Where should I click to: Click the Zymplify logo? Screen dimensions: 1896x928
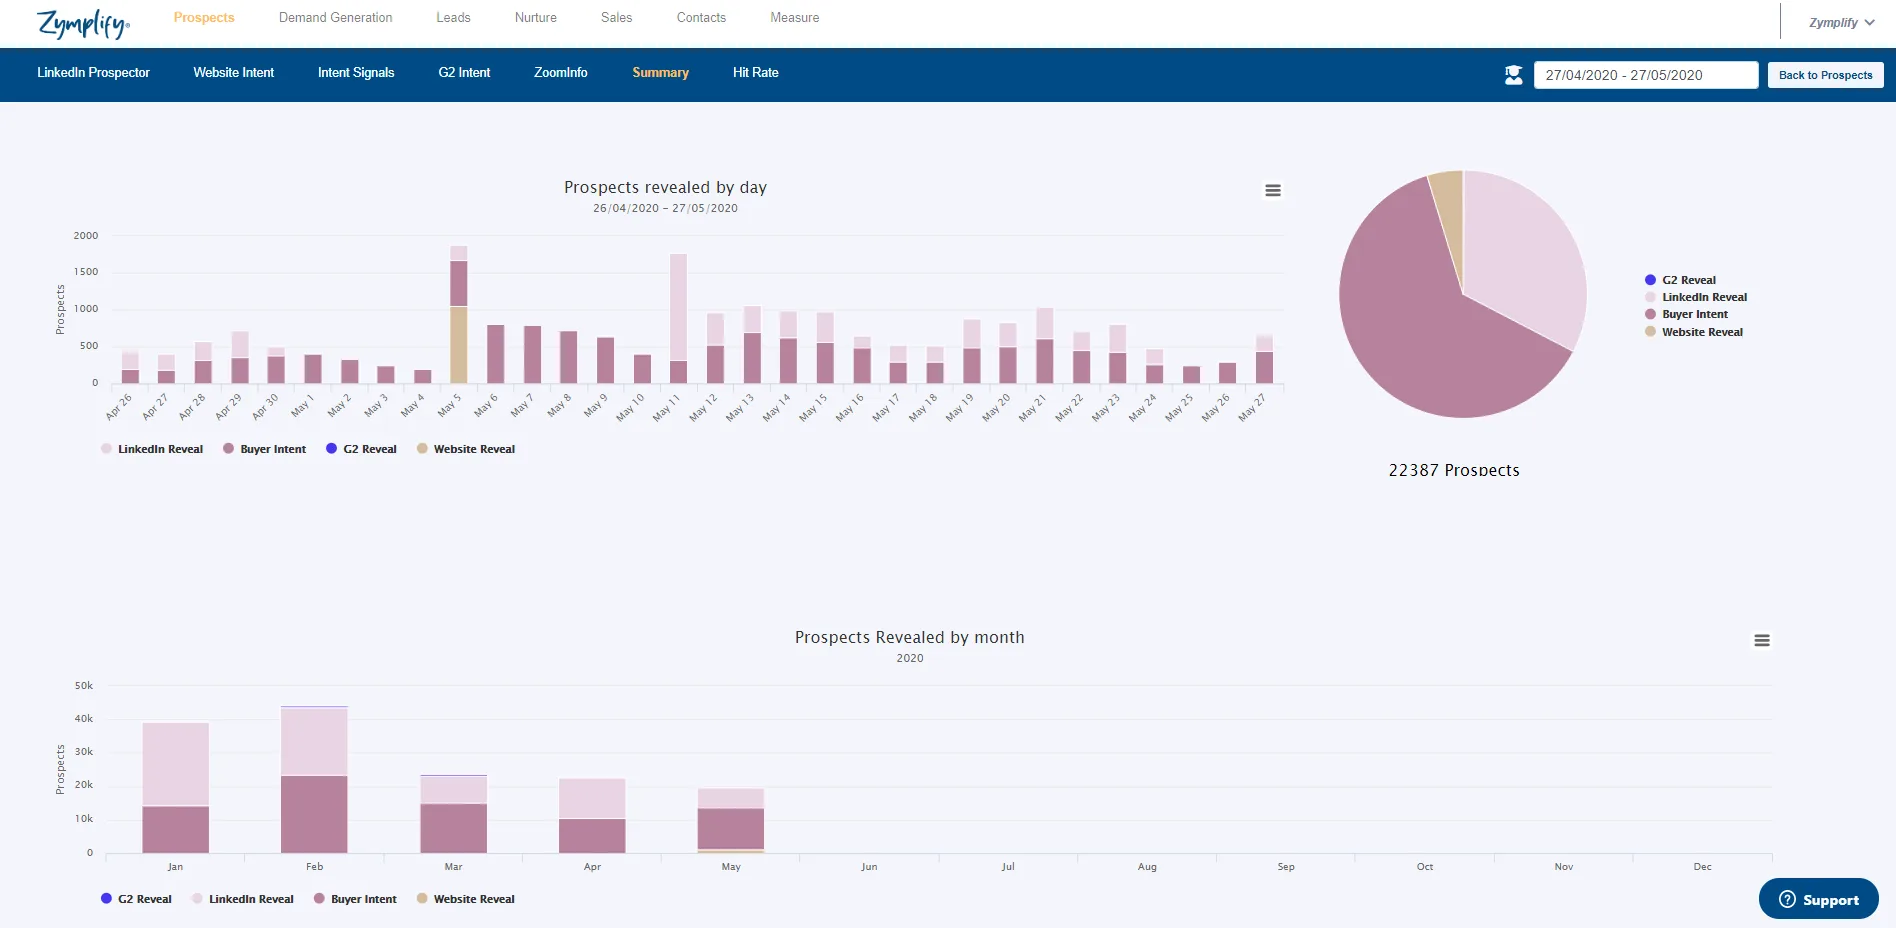point(83,23)
